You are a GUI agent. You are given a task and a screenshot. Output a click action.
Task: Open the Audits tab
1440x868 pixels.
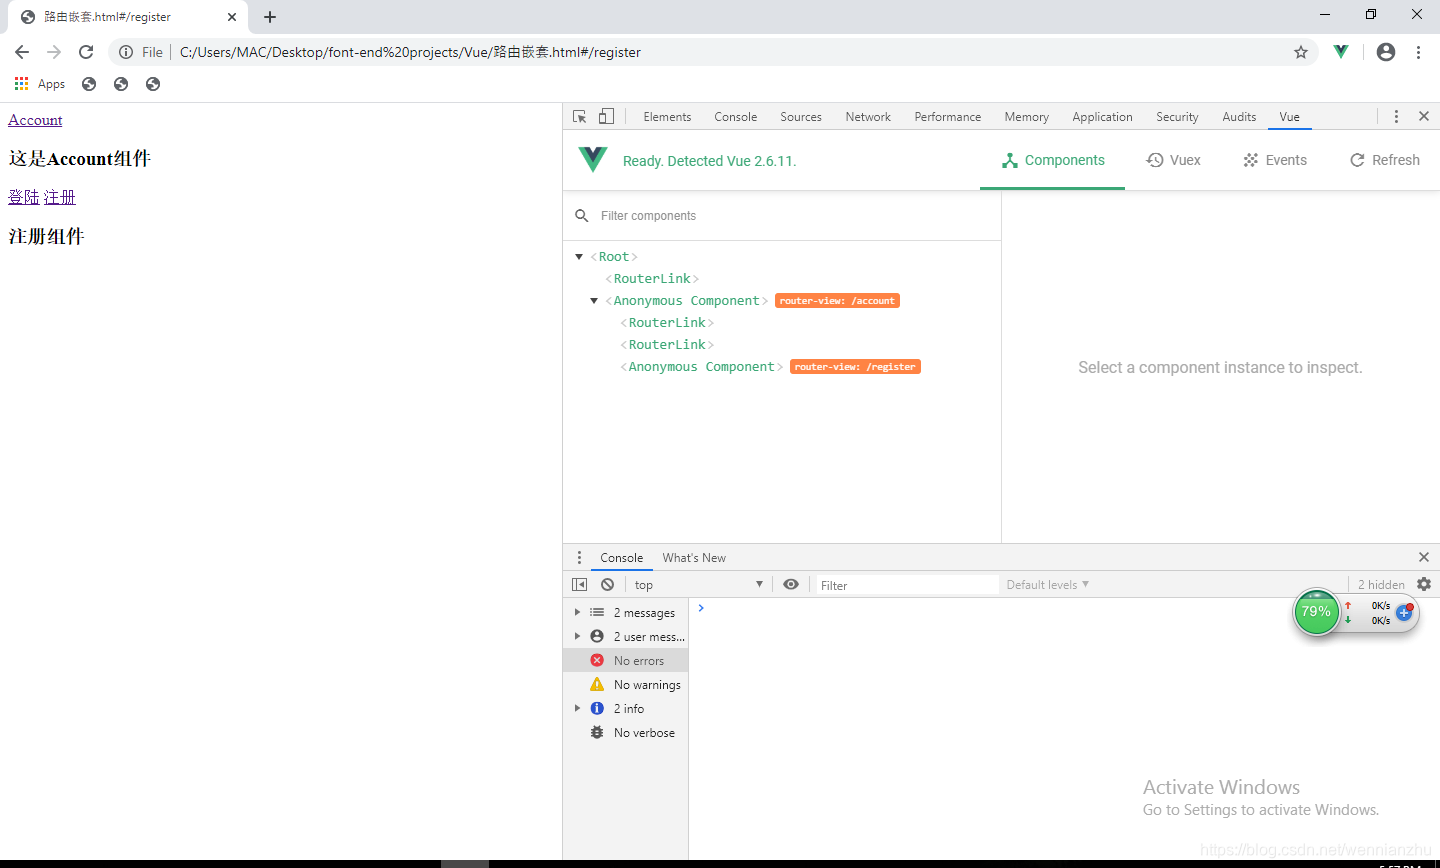tap(1239, 117)
